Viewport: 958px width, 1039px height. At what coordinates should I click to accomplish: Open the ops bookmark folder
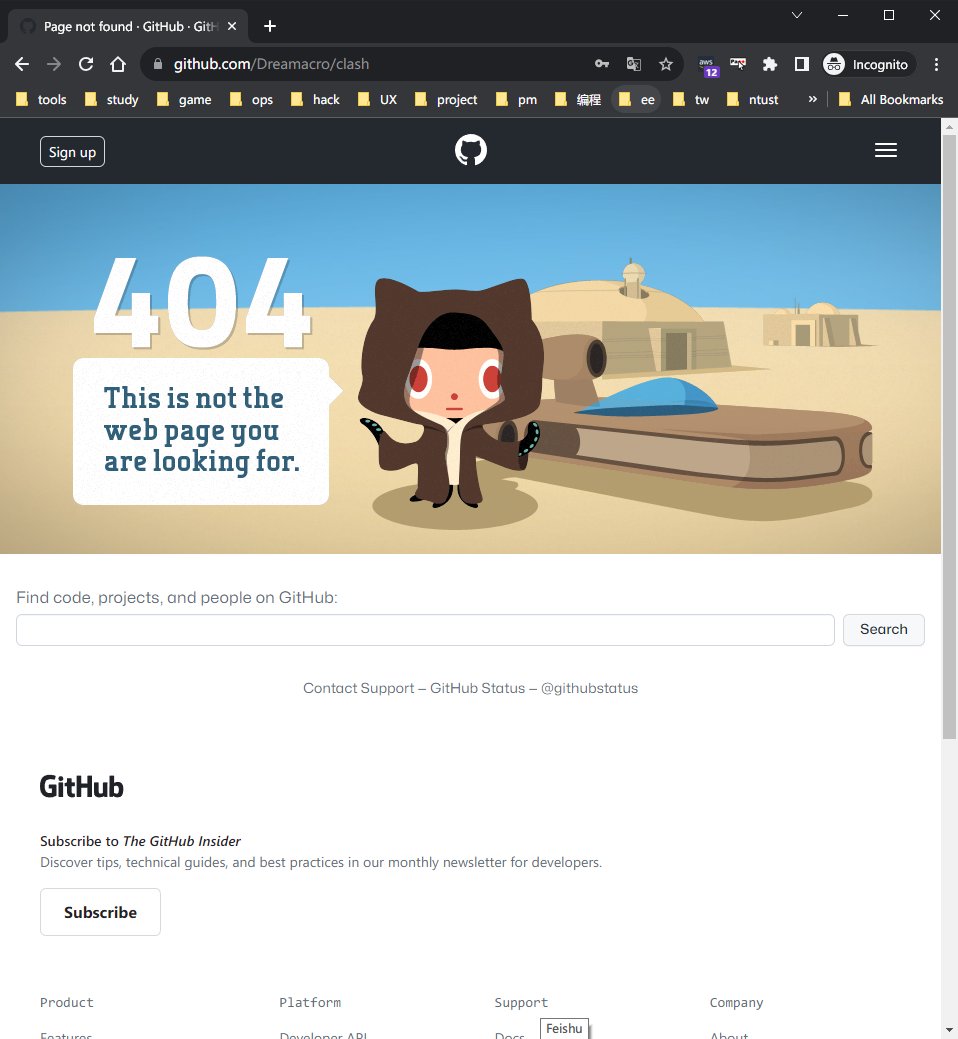251,99
